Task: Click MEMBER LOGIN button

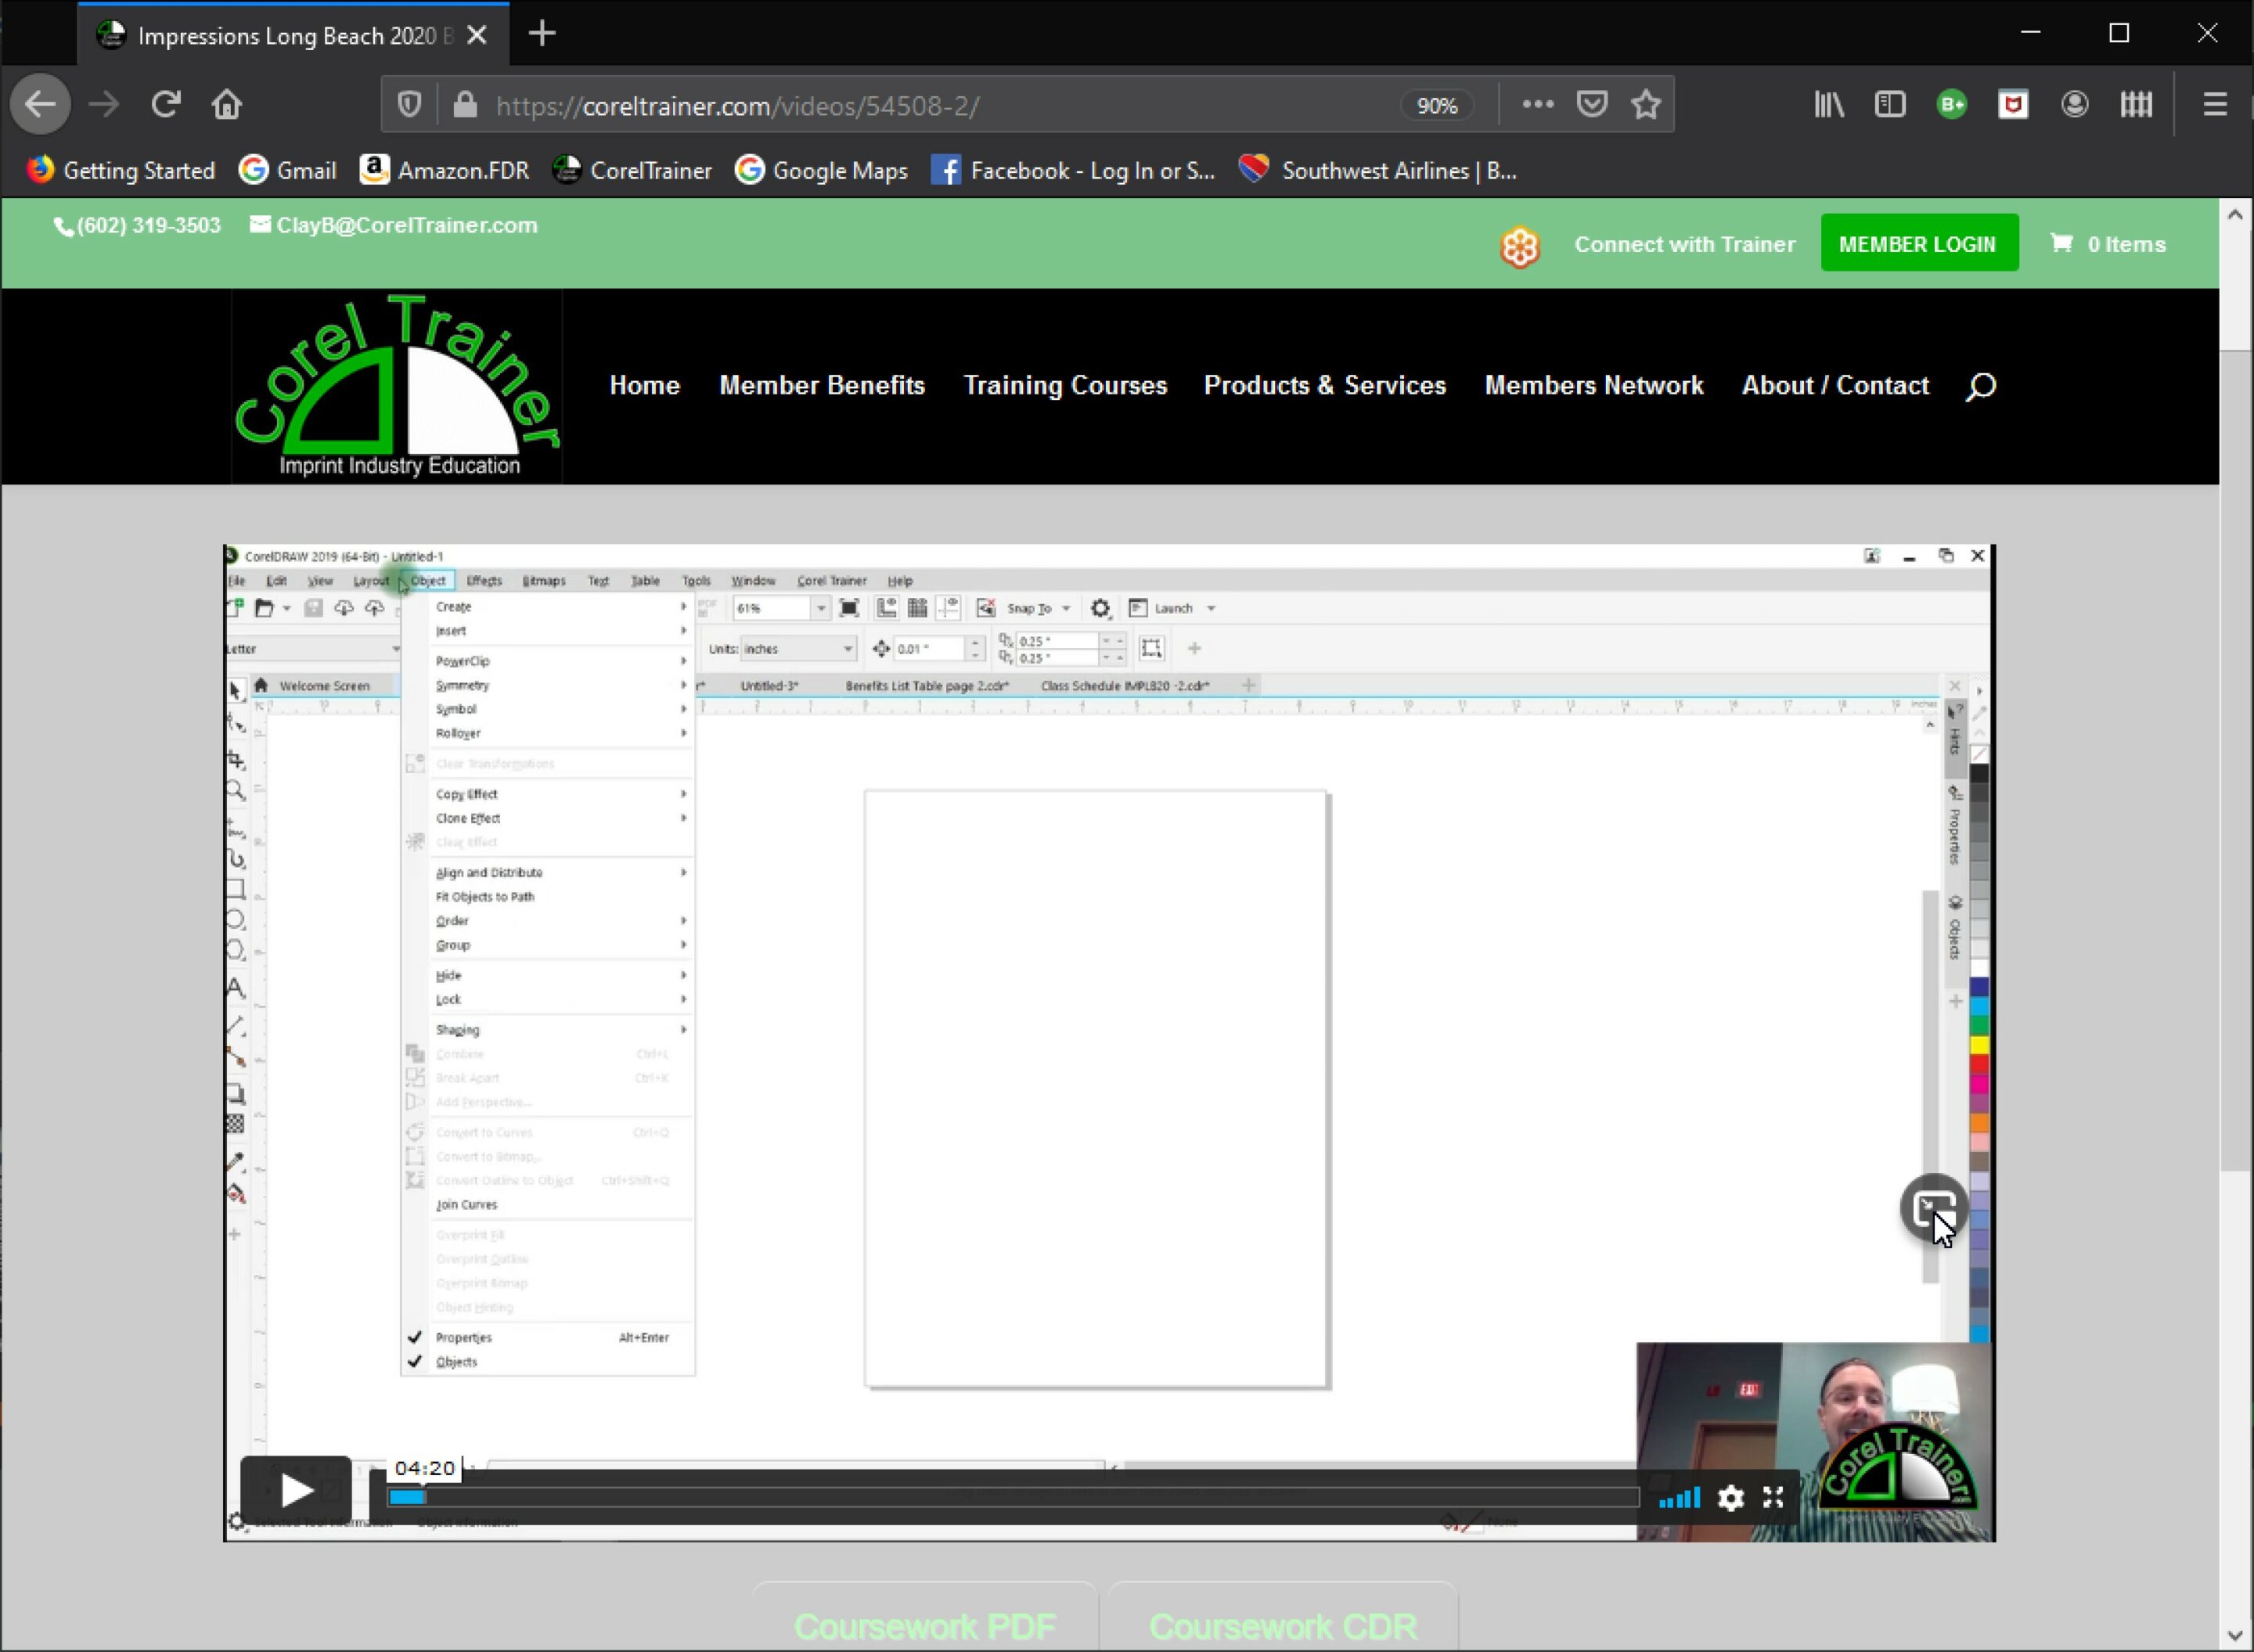Action: [1919, 243]
